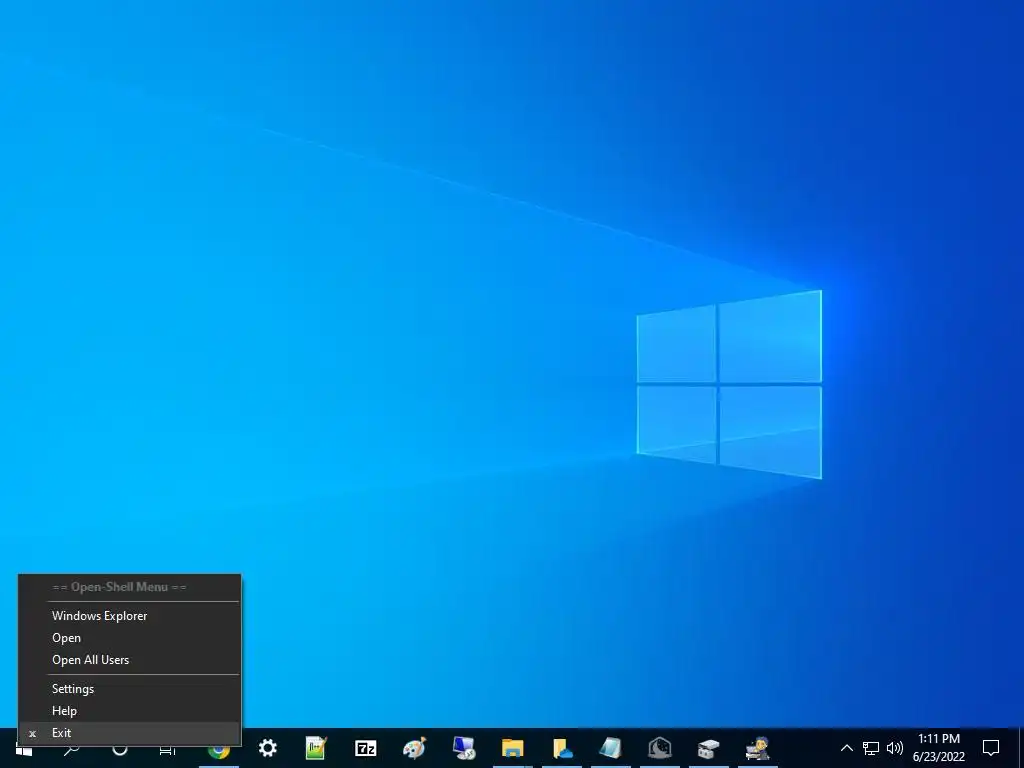Click the dark hexagon app taskbar icon
This screenshot has width=1024, height=768.
point(660,748)
